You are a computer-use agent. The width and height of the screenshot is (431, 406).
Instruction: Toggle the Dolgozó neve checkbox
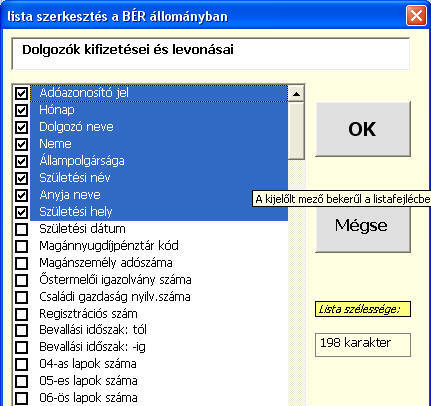pyautogui.click(x=21, y=127)
